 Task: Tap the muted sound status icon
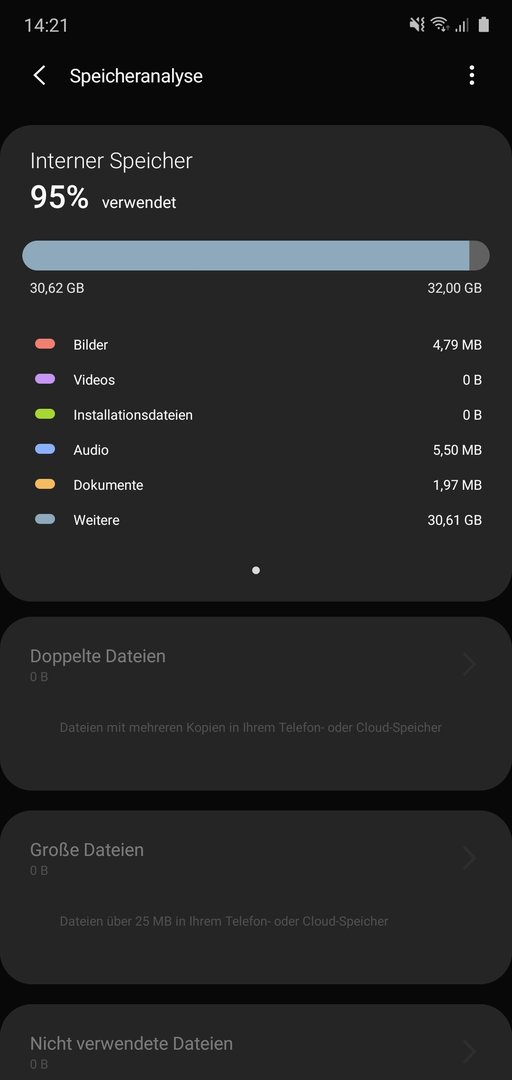point(417,25)
